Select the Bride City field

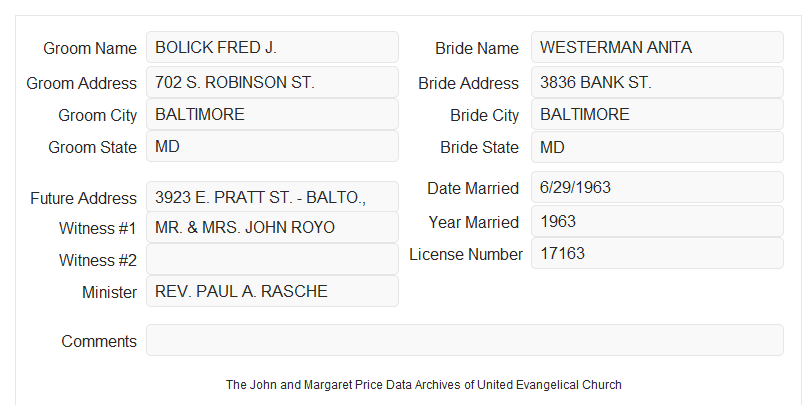point(657,114)
